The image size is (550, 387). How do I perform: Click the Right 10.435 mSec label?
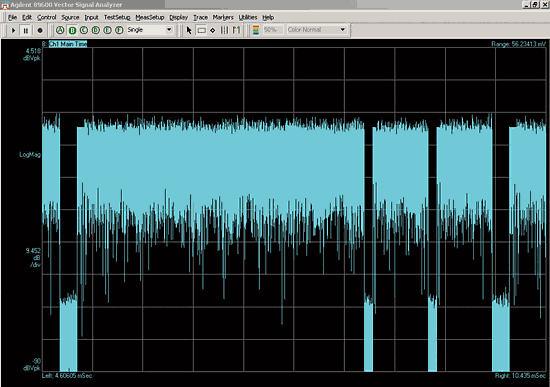pos(521,376)
